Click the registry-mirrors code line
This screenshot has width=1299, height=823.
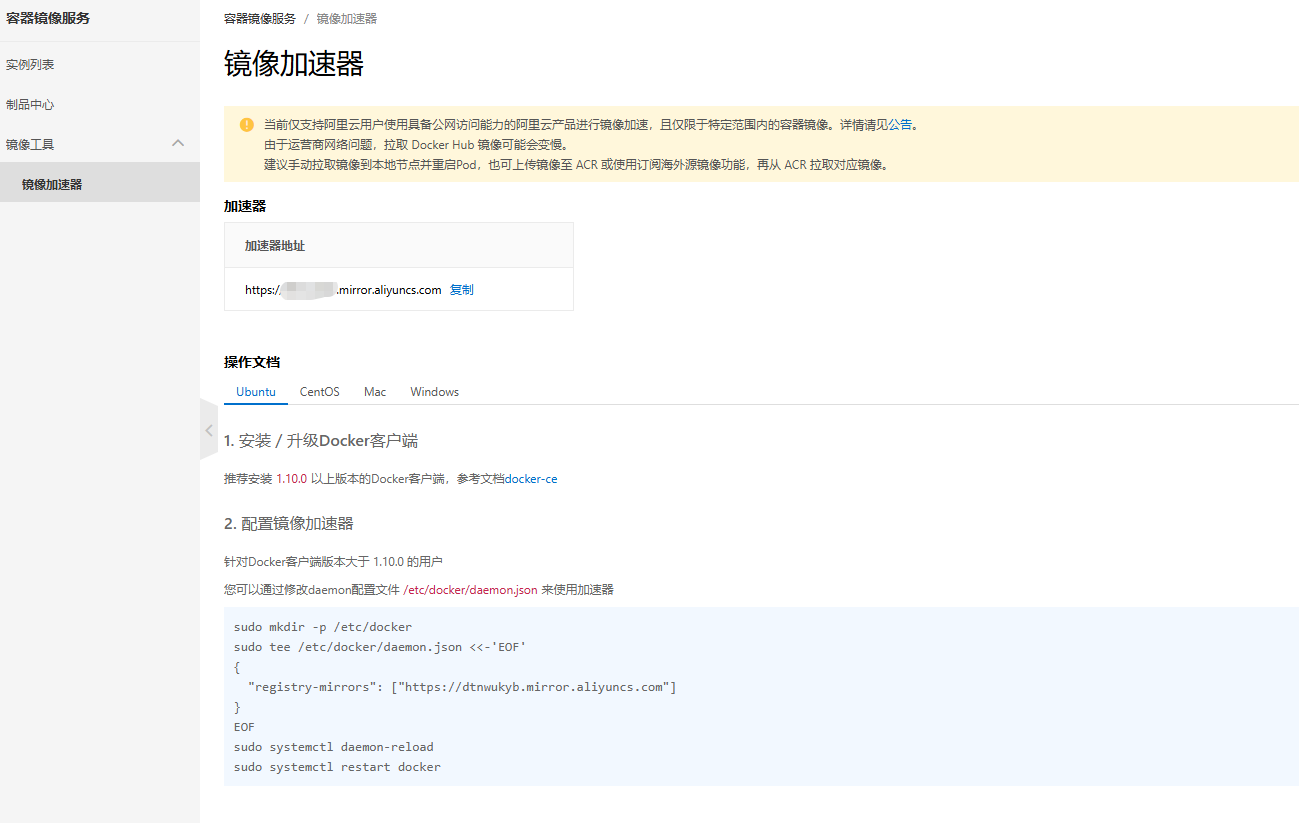tap(462, 687)
